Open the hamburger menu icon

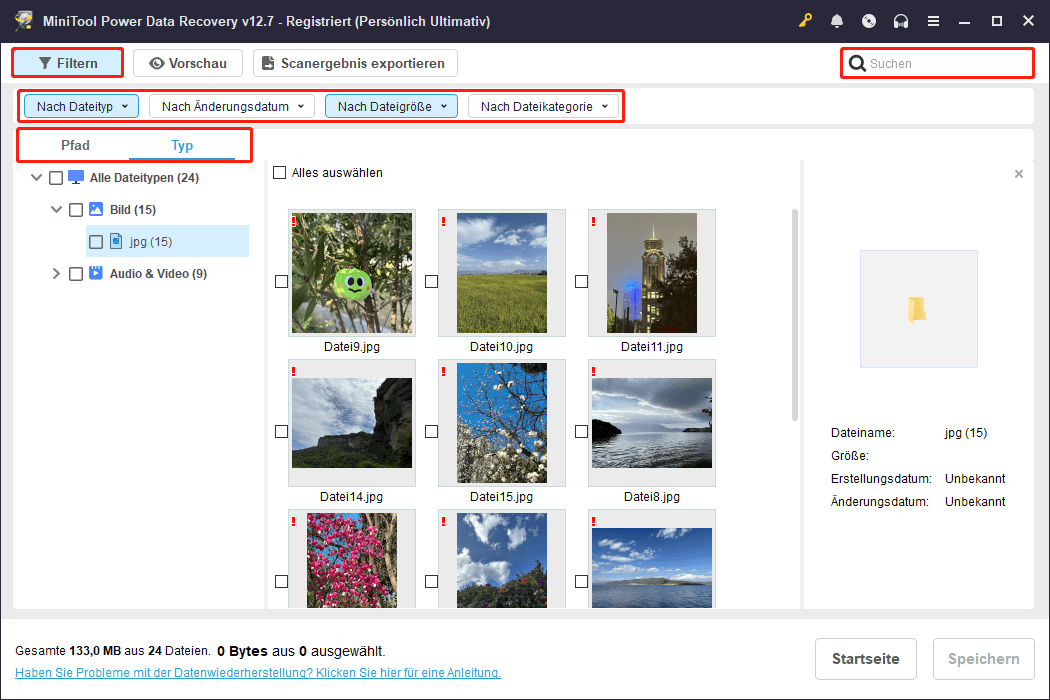point(933,21)
